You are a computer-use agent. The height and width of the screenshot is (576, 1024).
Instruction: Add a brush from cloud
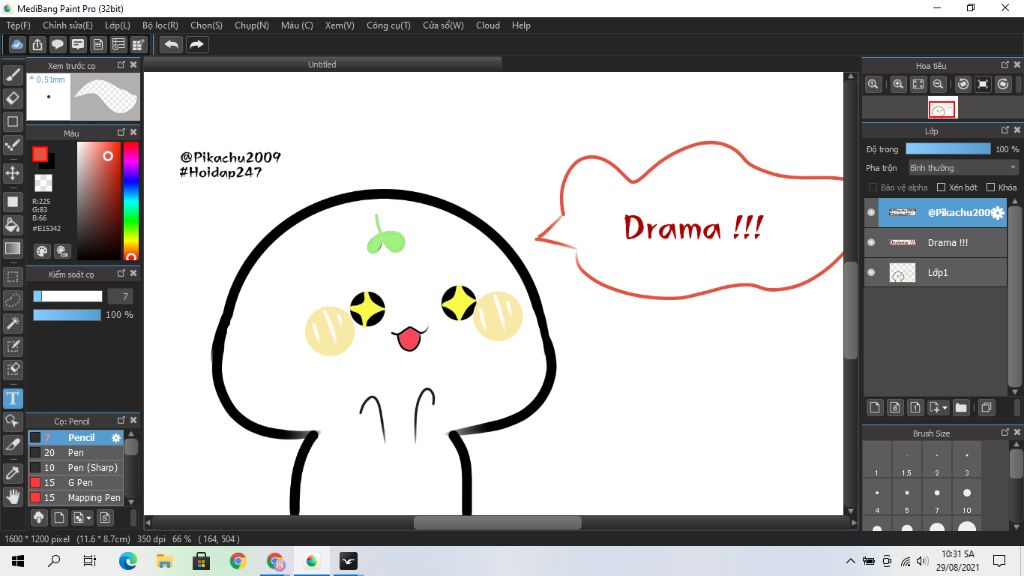pos(39,518)
